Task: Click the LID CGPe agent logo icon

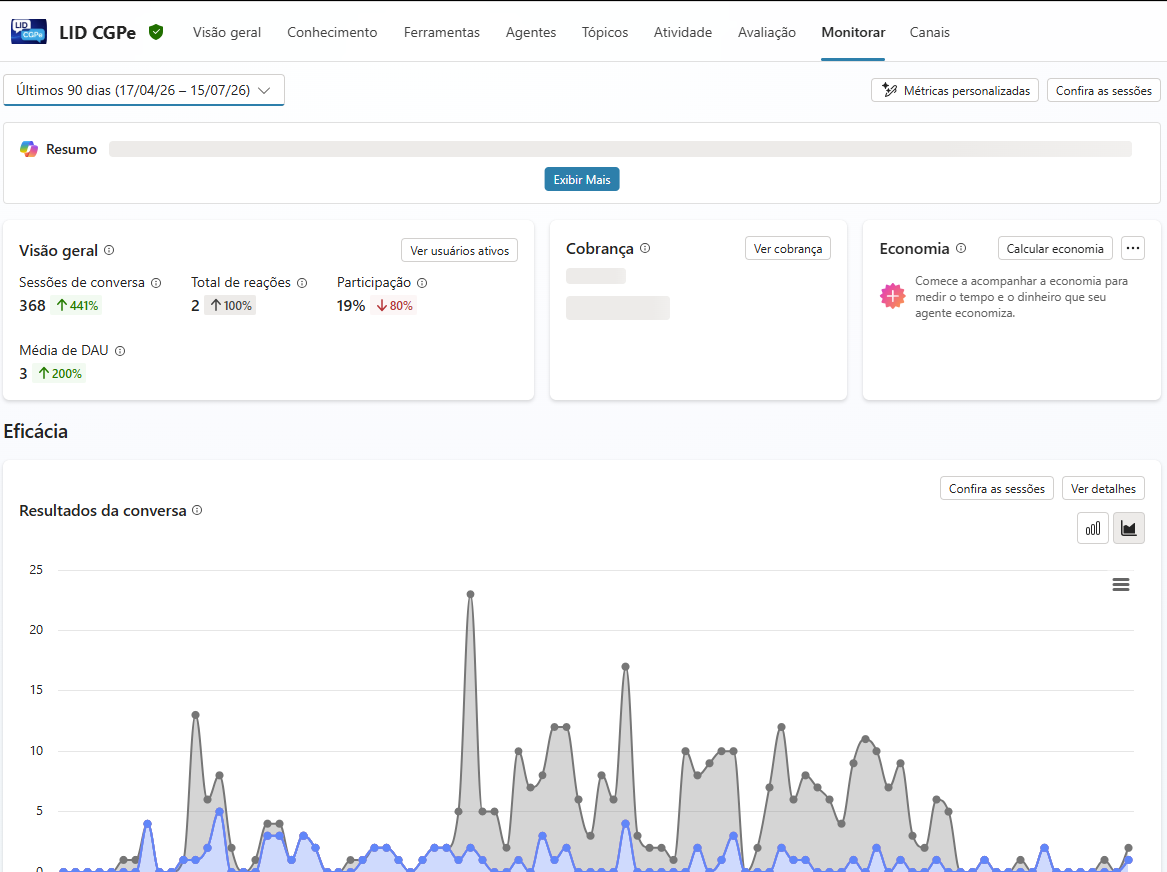Action: (29, 32)
